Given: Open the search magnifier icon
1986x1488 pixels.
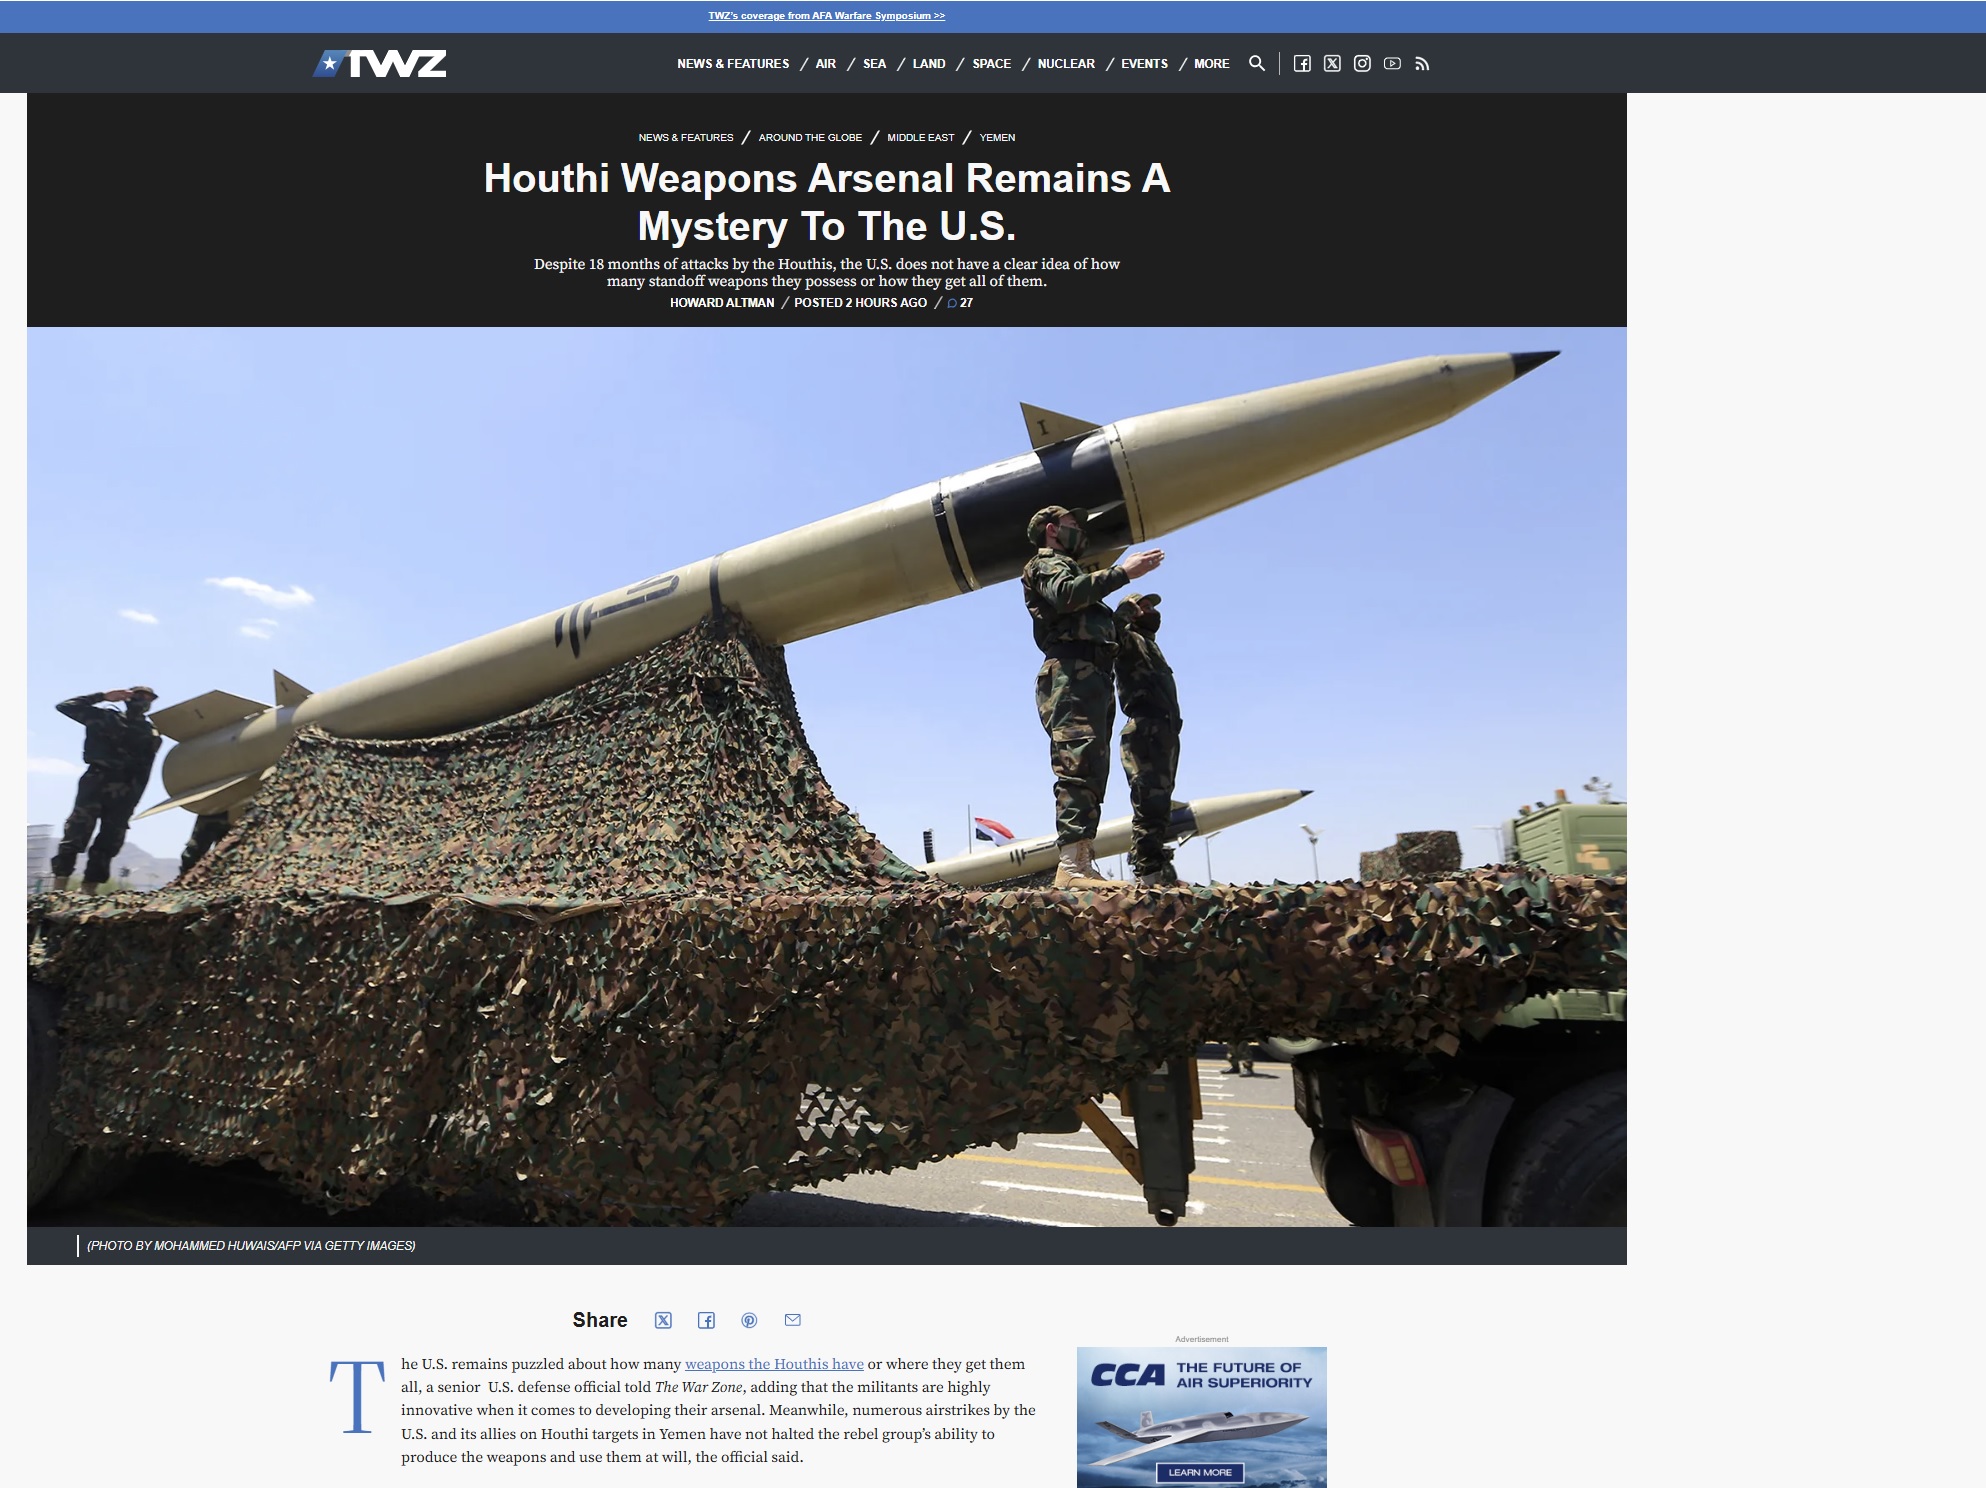Looking at the screenshot, I should click(1257, 63).
